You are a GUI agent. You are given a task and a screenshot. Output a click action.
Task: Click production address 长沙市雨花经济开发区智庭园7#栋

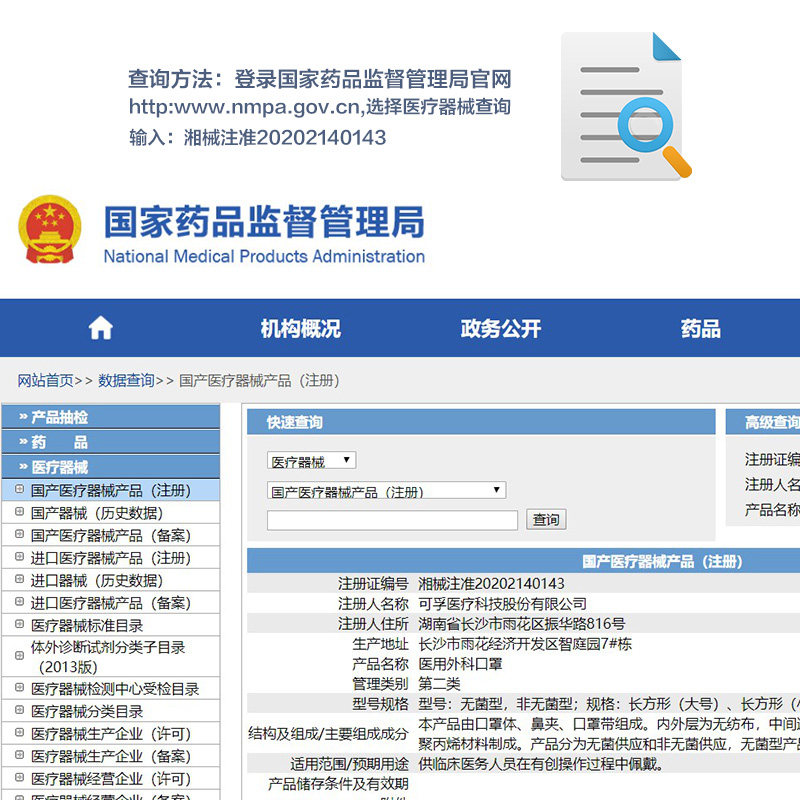pos(525,644)
